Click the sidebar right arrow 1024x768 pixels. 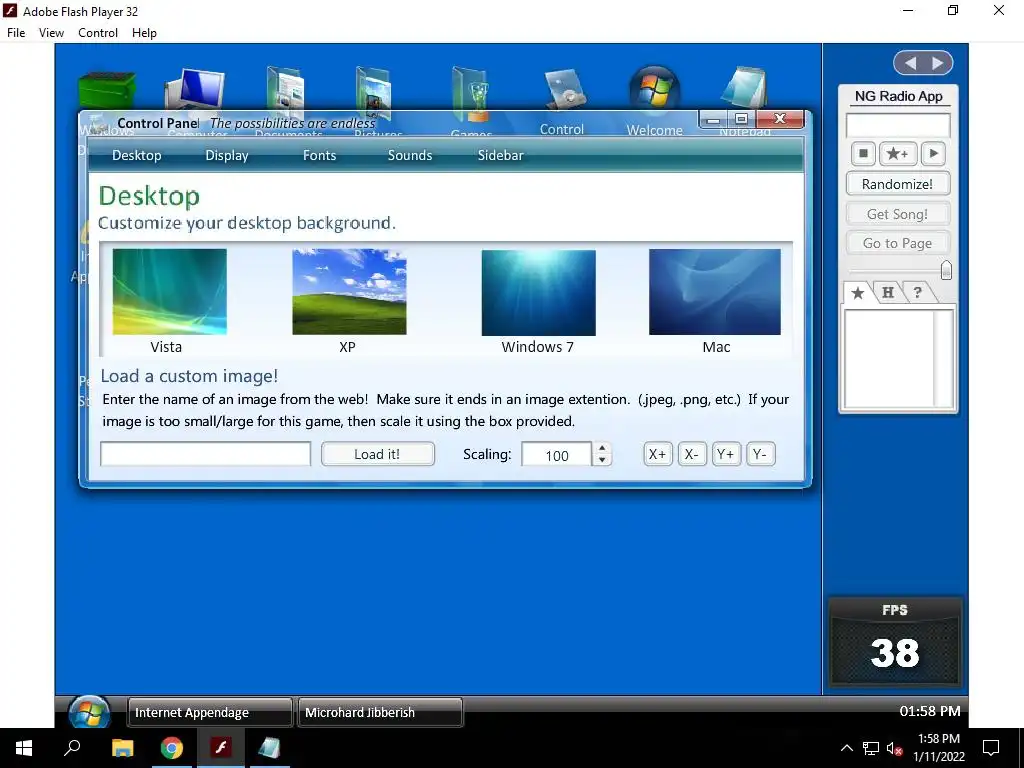click(x=938, y=63)
